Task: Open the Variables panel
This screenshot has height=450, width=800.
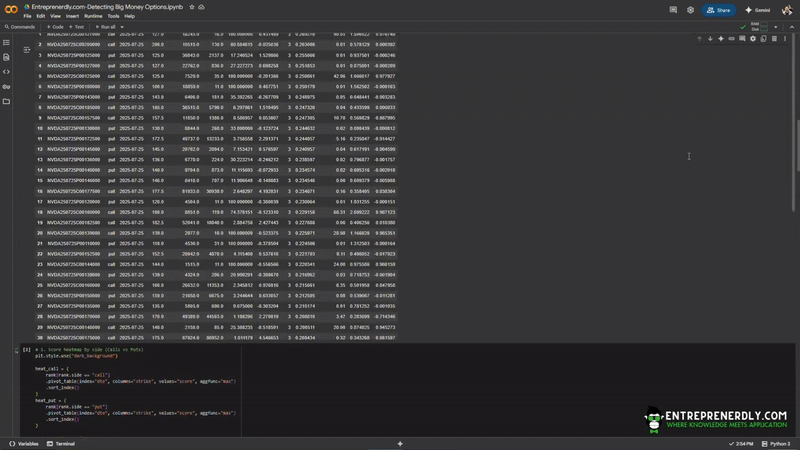Action: [x=24, y=444]
